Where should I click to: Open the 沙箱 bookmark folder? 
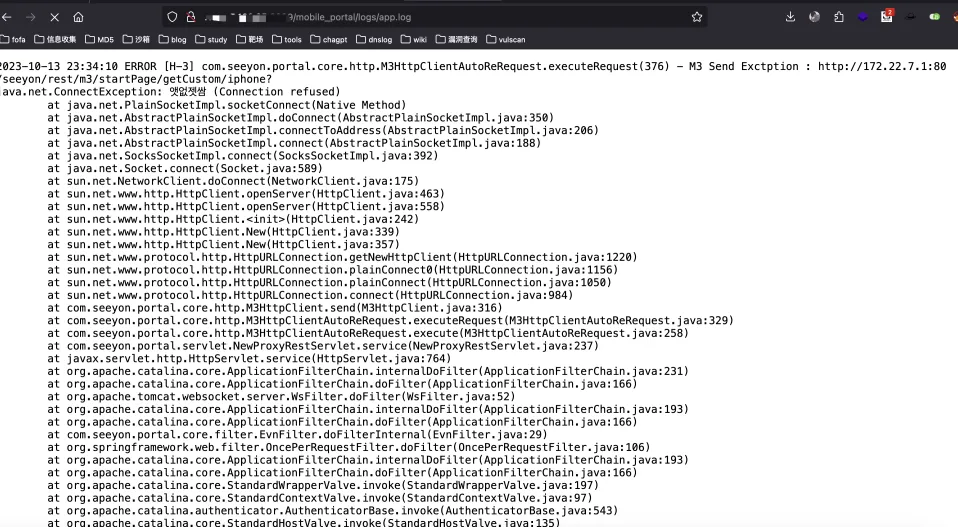pos(136,40)
